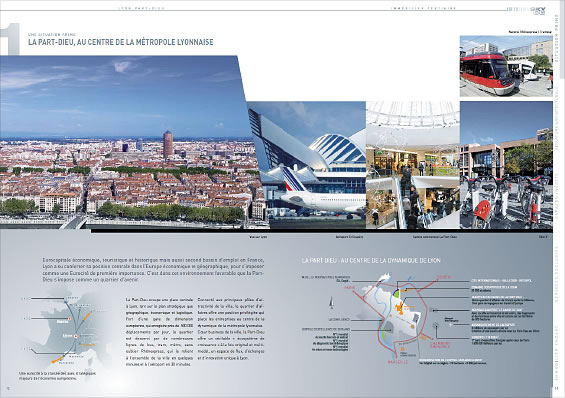The image size is (565, 398).
Task: Click the north arrow compass on the Lyon map
Action: coord(331,303)
